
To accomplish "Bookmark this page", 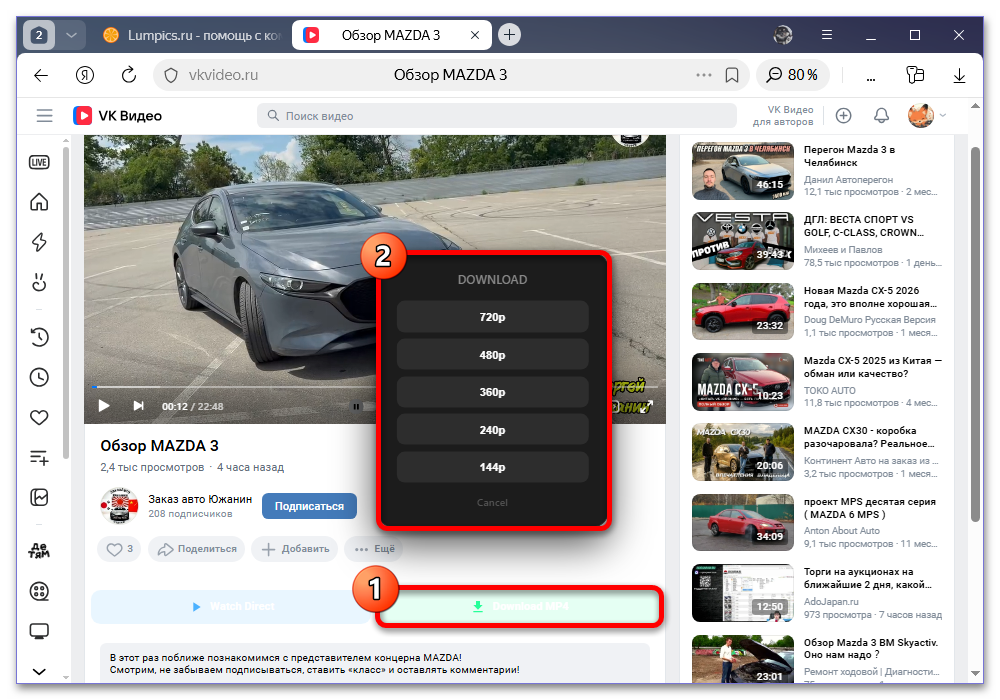I will coord(732,75).
